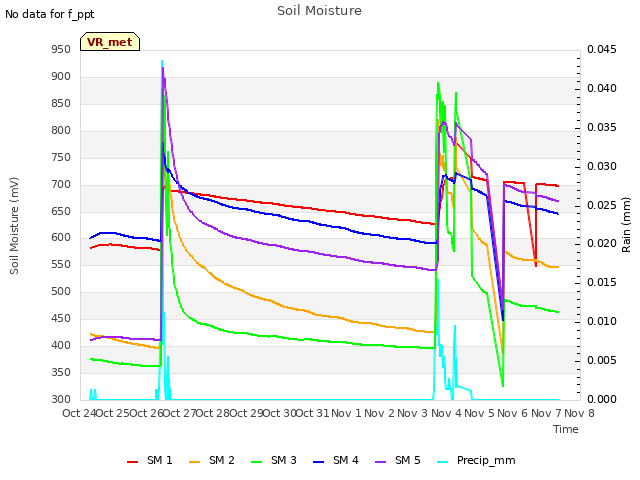640x480 pixels.
Task: Click the orange SM 2 legend swatch
Action: (195, 462)
